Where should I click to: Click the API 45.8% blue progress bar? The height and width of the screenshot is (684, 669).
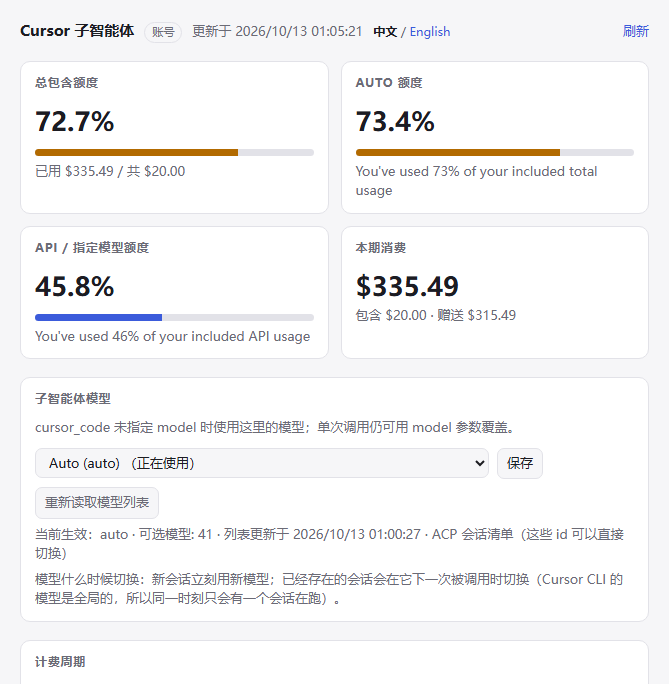click(174, 317)
